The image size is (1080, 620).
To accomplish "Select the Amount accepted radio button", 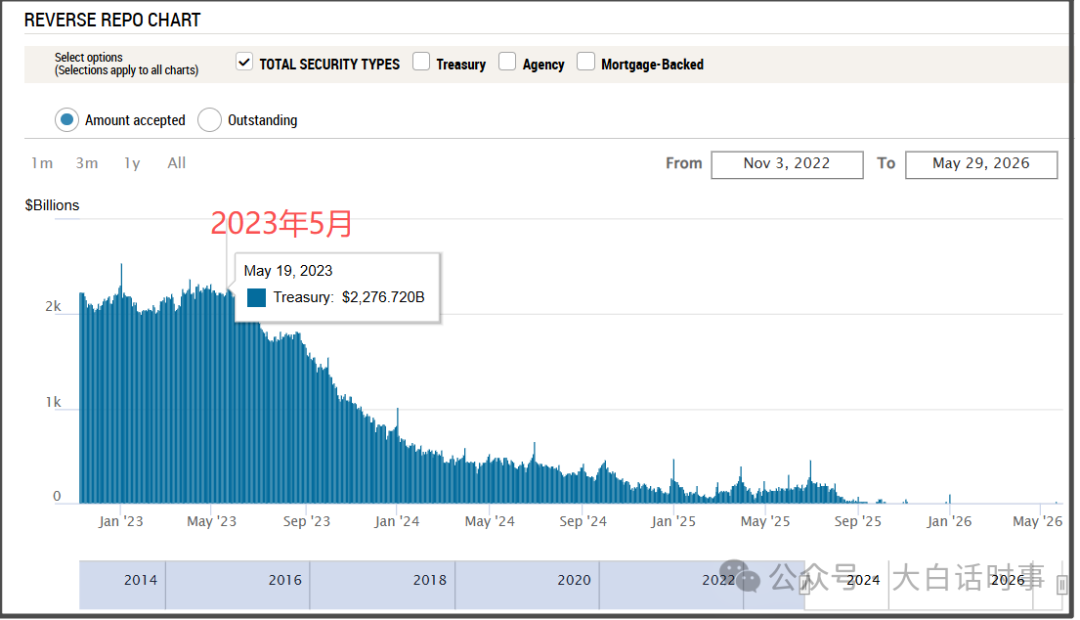I will point(67,120).
